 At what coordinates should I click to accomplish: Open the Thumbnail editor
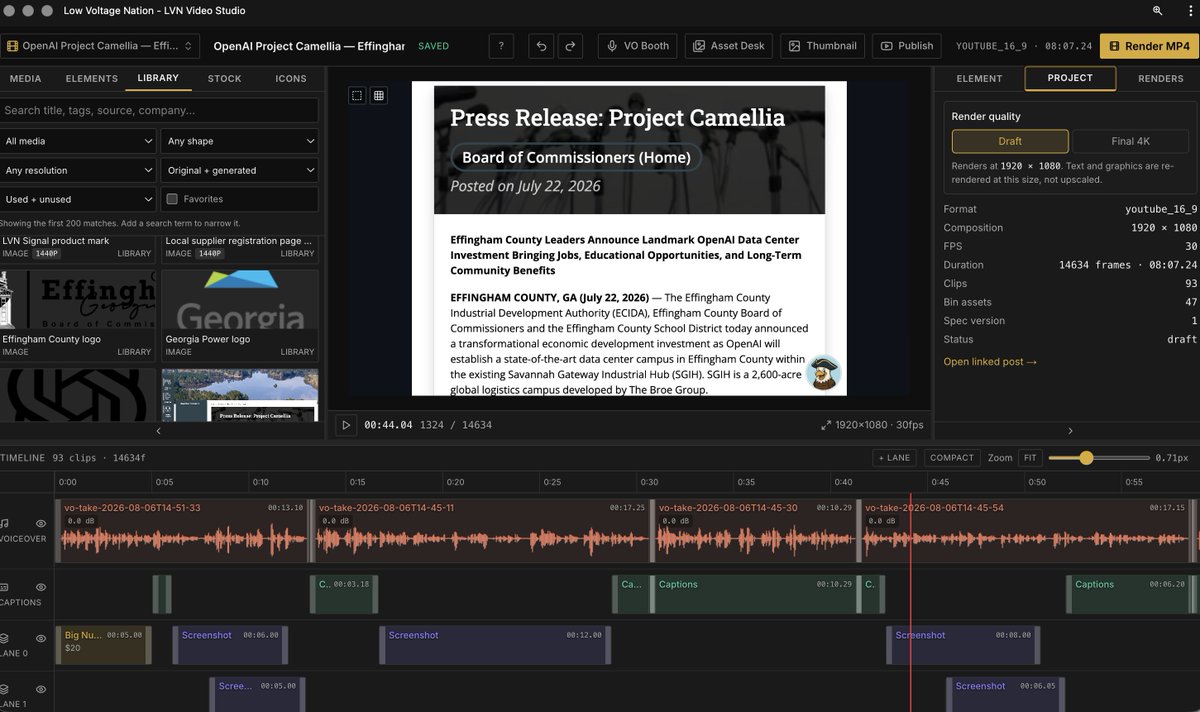pyautogui.click(x=822, y=46)
